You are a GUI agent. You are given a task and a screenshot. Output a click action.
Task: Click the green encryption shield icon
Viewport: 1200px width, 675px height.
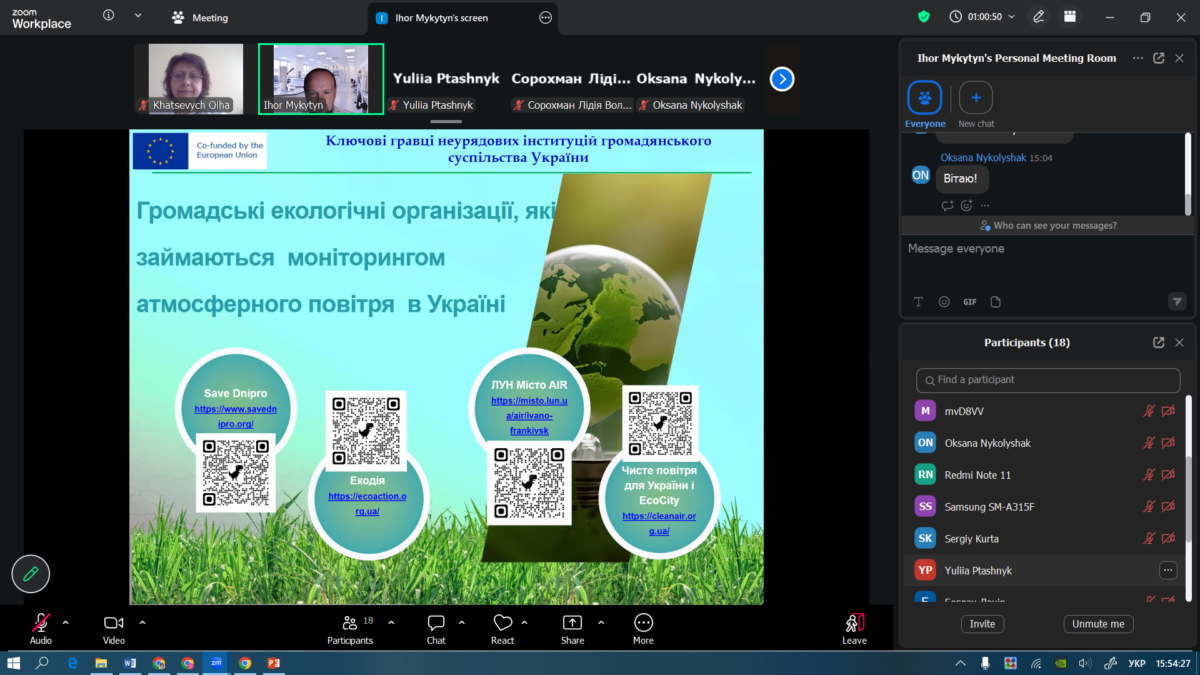(924, 16)
